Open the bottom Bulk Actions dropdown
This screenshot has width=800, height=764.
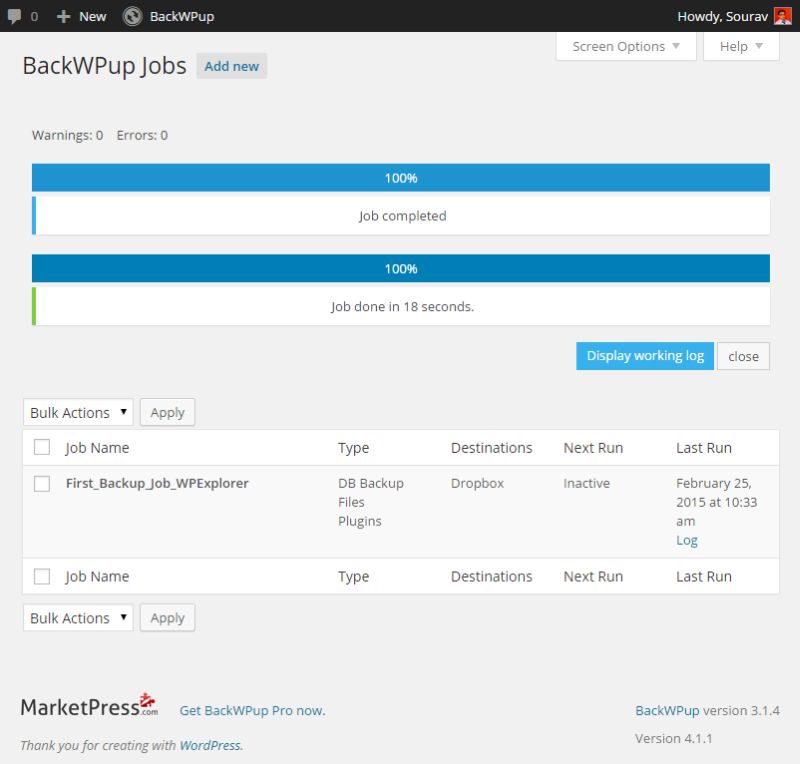coord(78,618)
